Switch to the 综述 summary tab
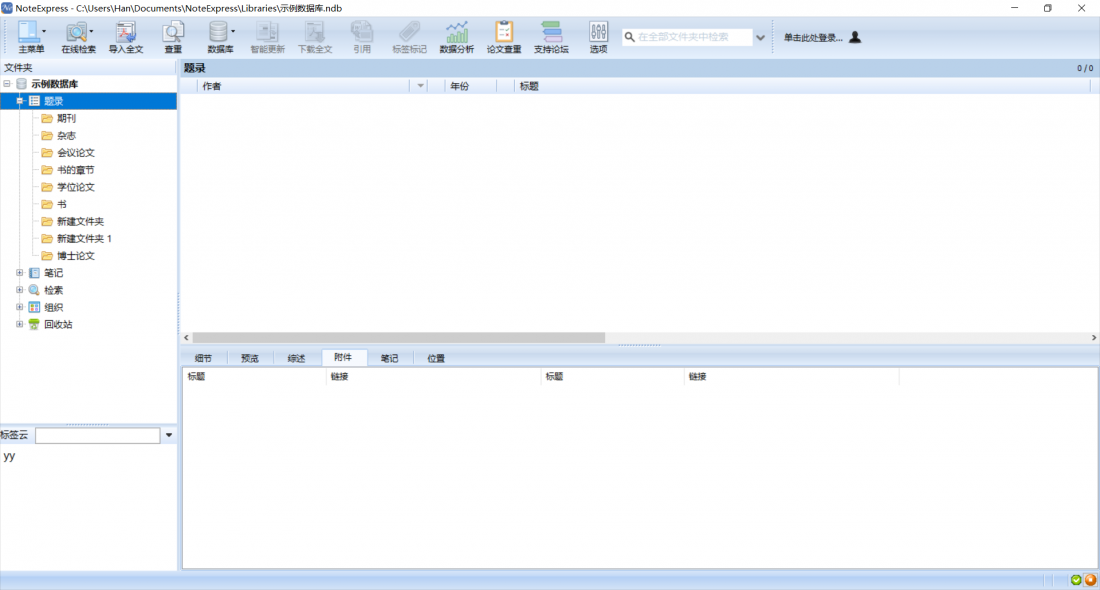The image size is (1100, 590). [296, 358]
